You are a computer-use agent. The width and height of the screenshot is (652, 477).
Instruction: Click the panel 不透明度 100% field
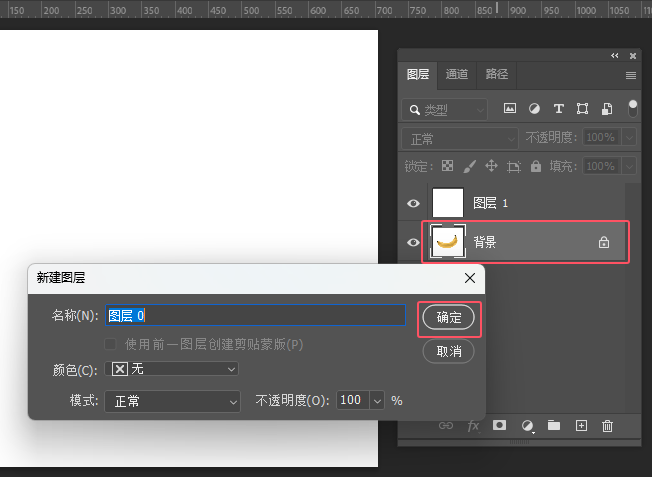[602, 137]
